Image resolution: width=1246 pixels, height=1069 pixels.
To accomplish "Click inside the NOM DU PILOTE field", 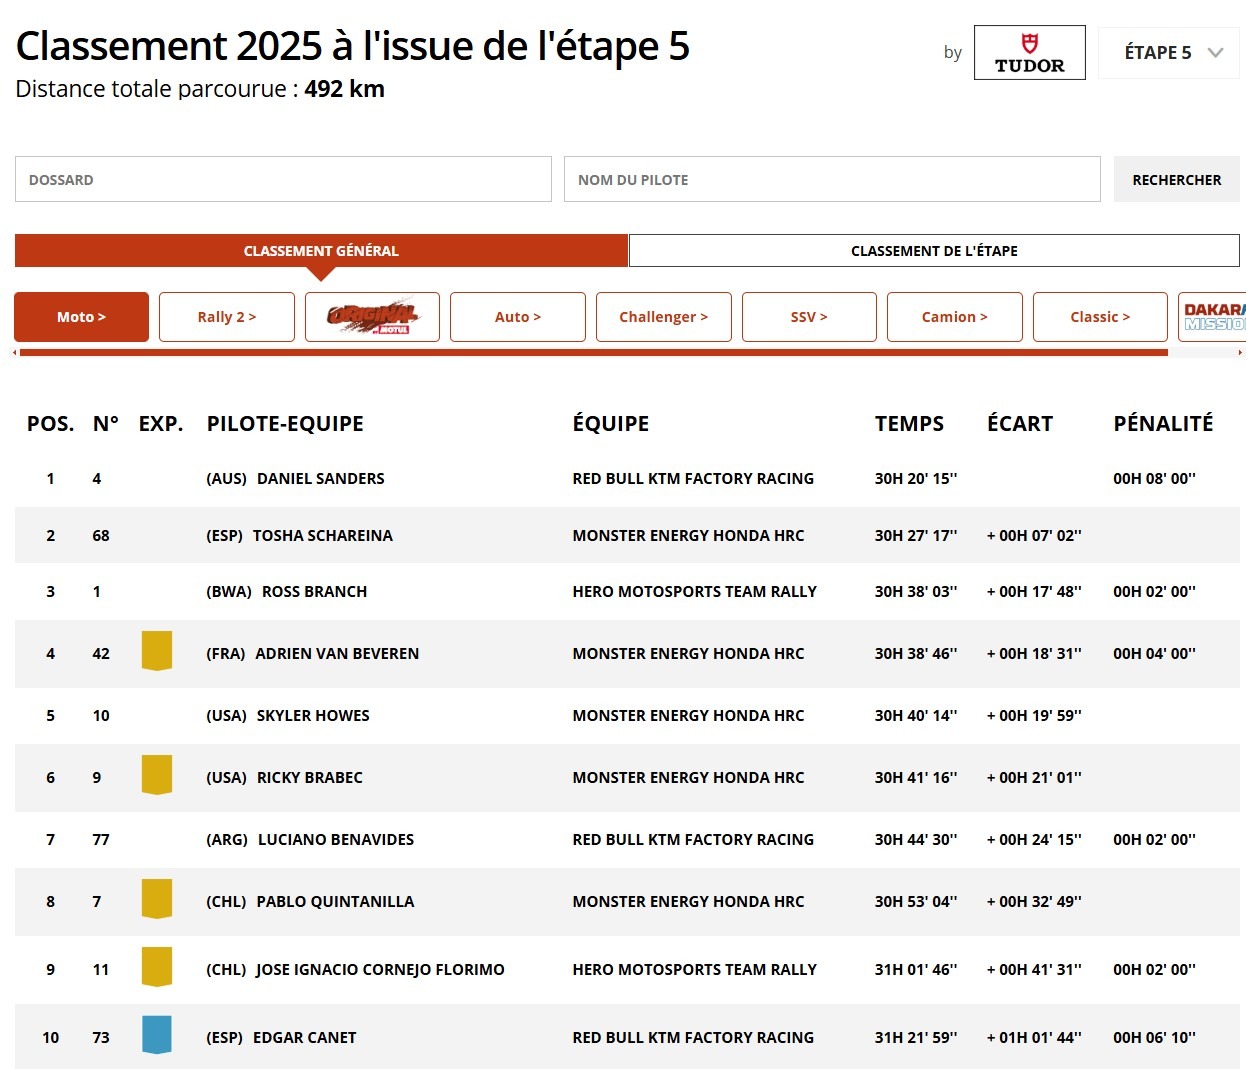I will pos(832,179).
